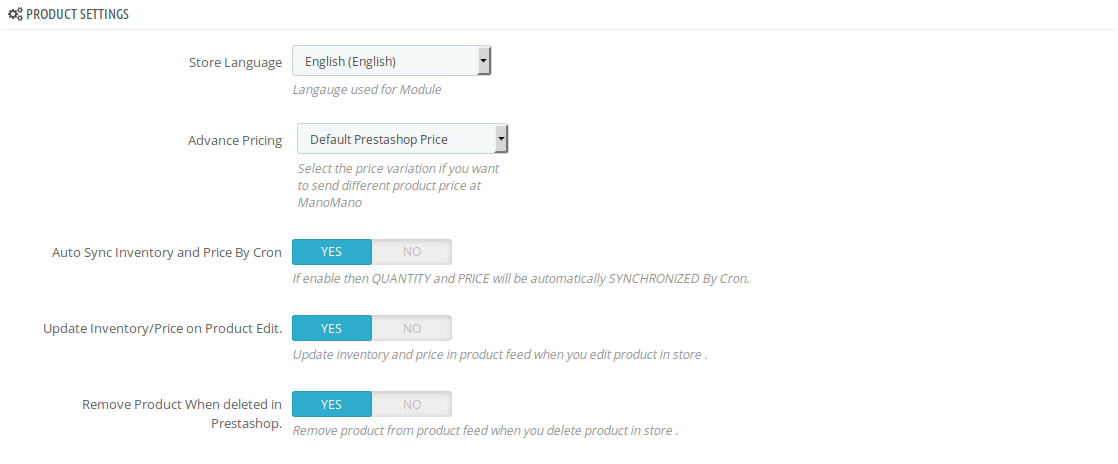1118x464 pixels.
Task: Click the arrow on the Store Language dropdown
Action: click(483, 62)
